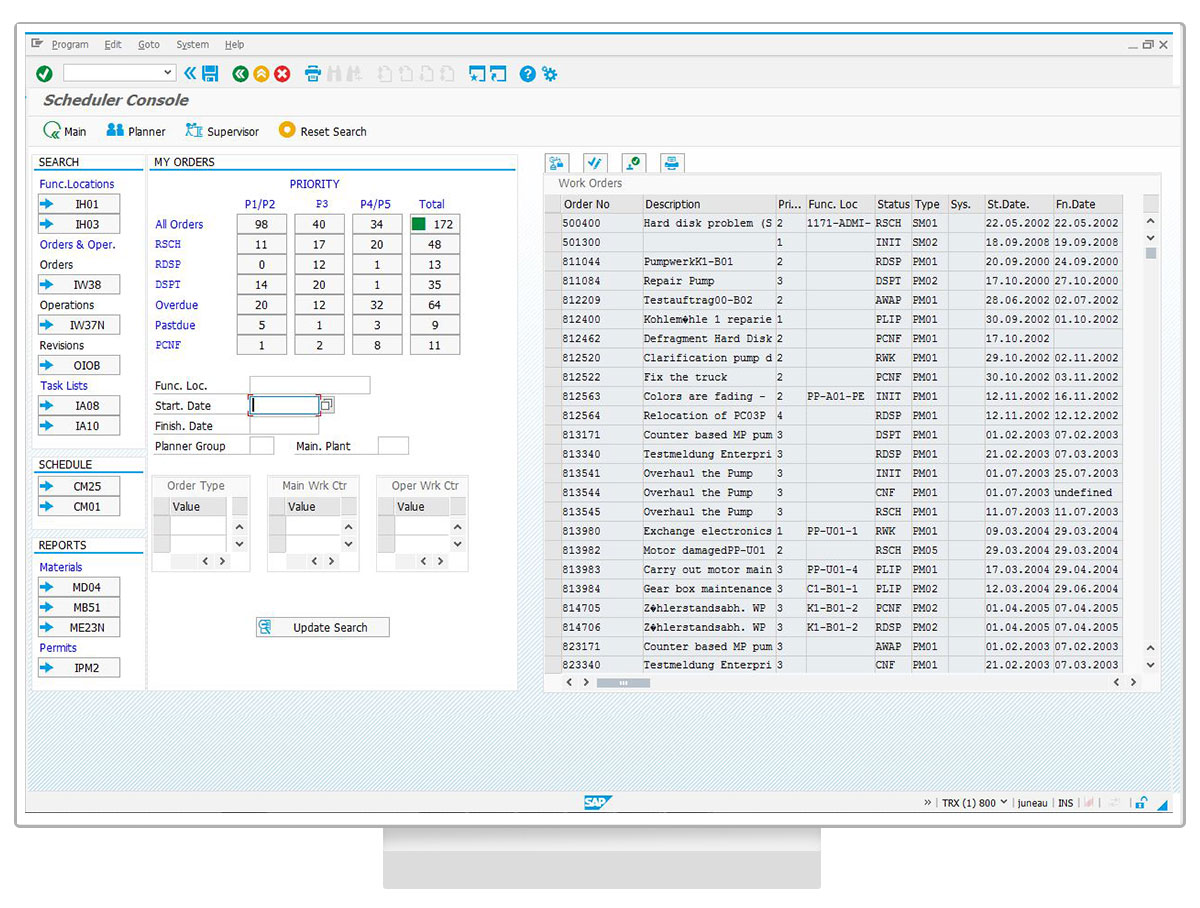Open the blue Help question mark icon

(x=527, y=74)
